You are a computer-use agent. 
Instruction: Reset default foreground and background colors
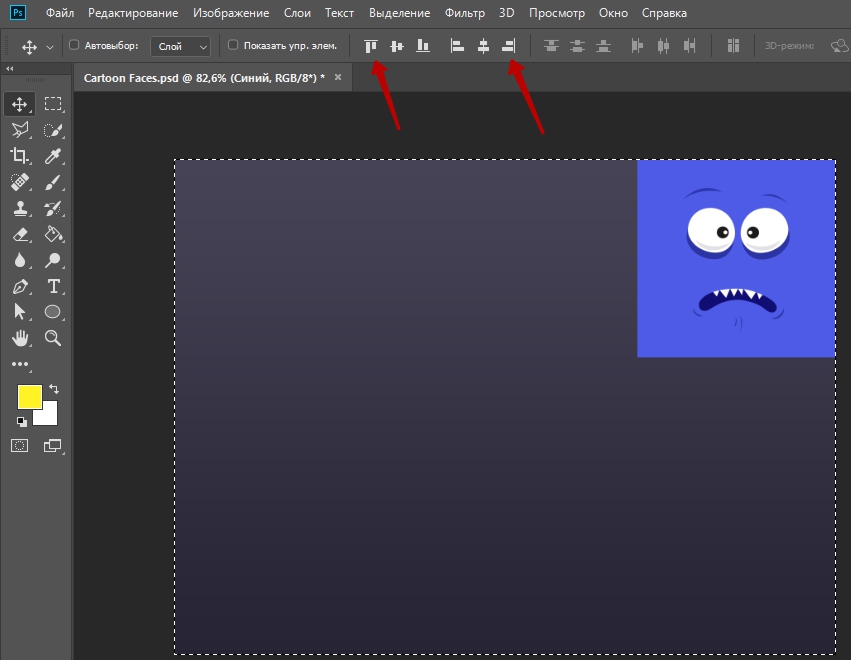[x=22, y=421]
